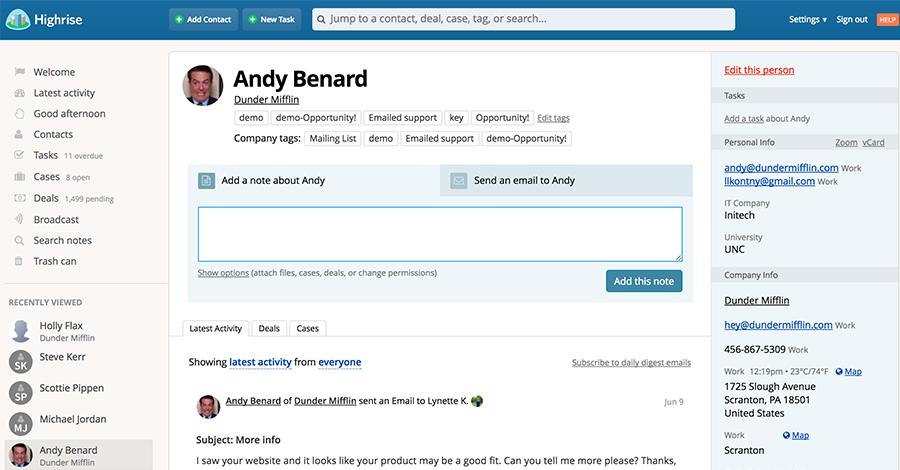
Task: Change the everyone filter
Action: tap(340, 362)
